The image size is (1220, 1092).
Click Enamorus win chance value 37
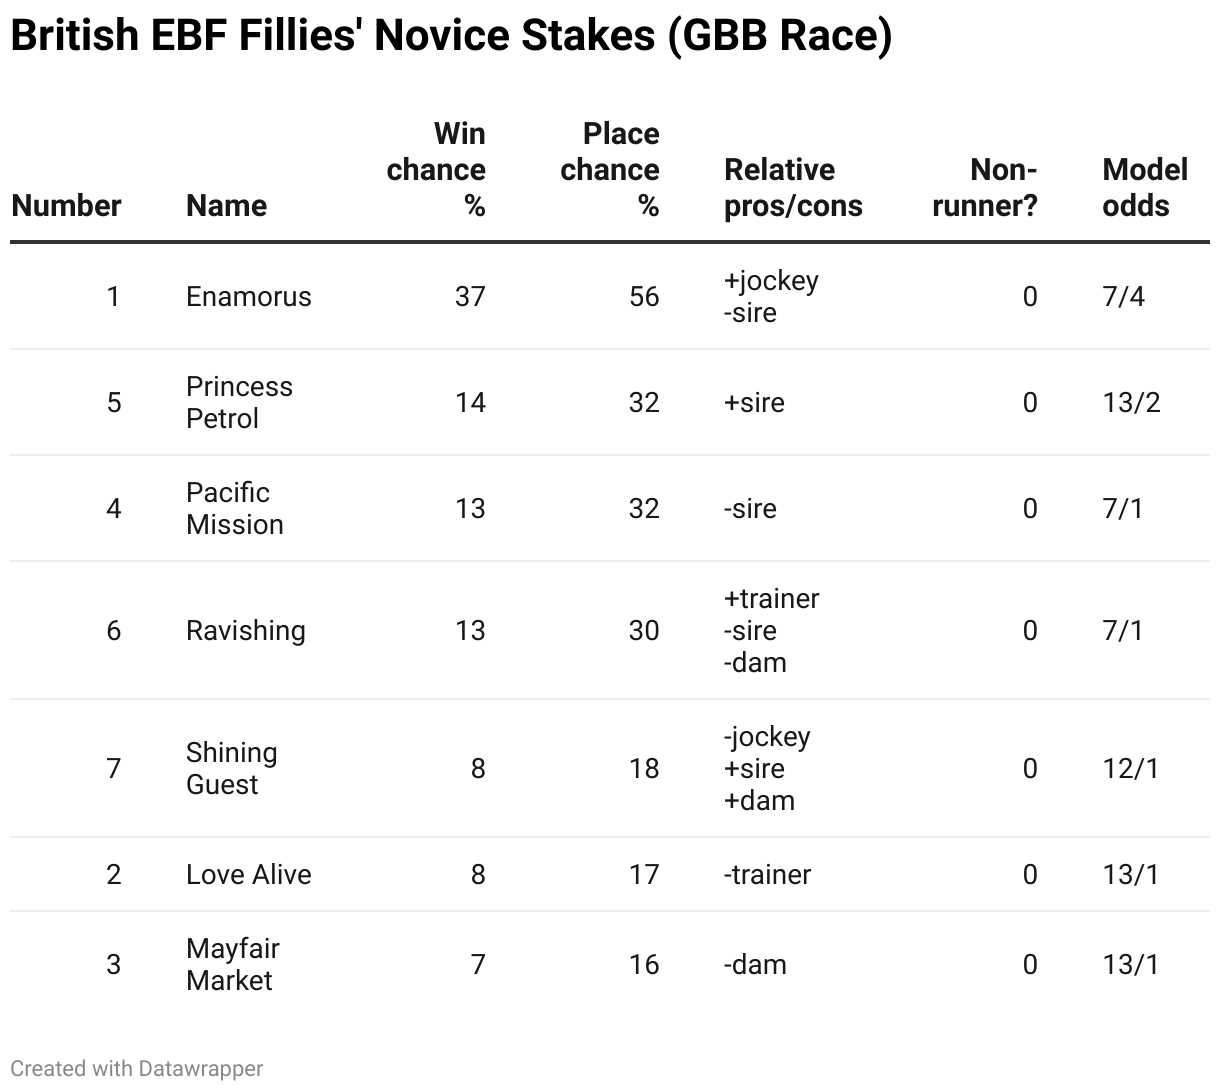469,297
